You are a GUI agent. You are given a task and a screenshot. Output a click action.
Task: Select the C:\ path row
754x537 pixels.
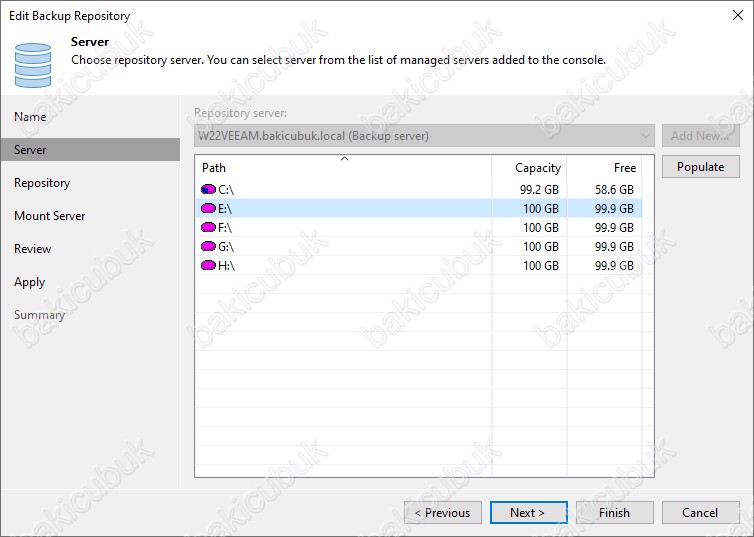[x=418, y=189]
